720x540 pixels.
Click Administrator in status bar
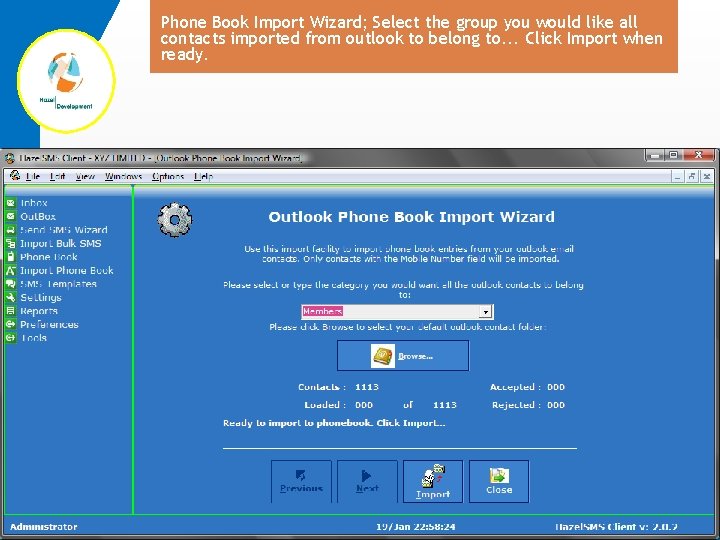coord(44,527)
